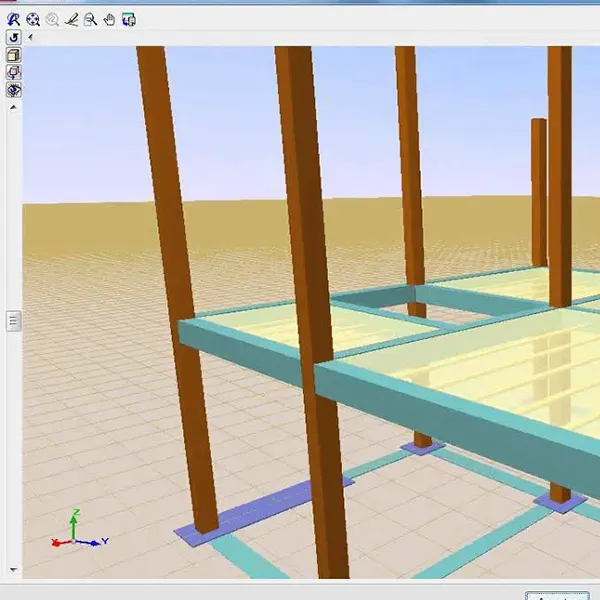Select the pen sketch tool icon

(x=71, y=19)
